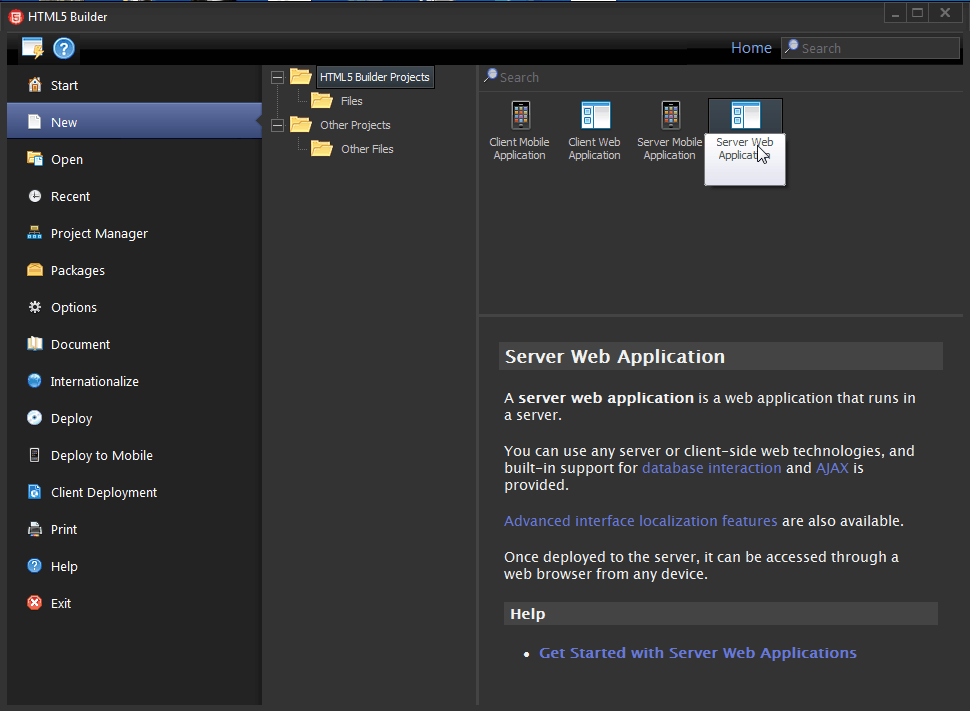This screenshot has height=711, width=970.
Task: Follow the AJAX link
Action: click(832, 468)
